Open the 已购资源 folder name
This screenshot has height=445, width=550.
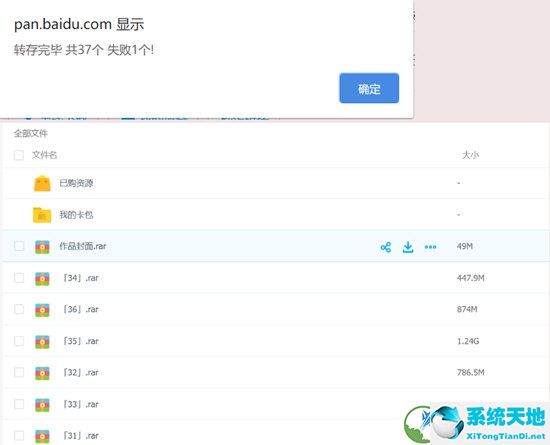pos(76,183)
